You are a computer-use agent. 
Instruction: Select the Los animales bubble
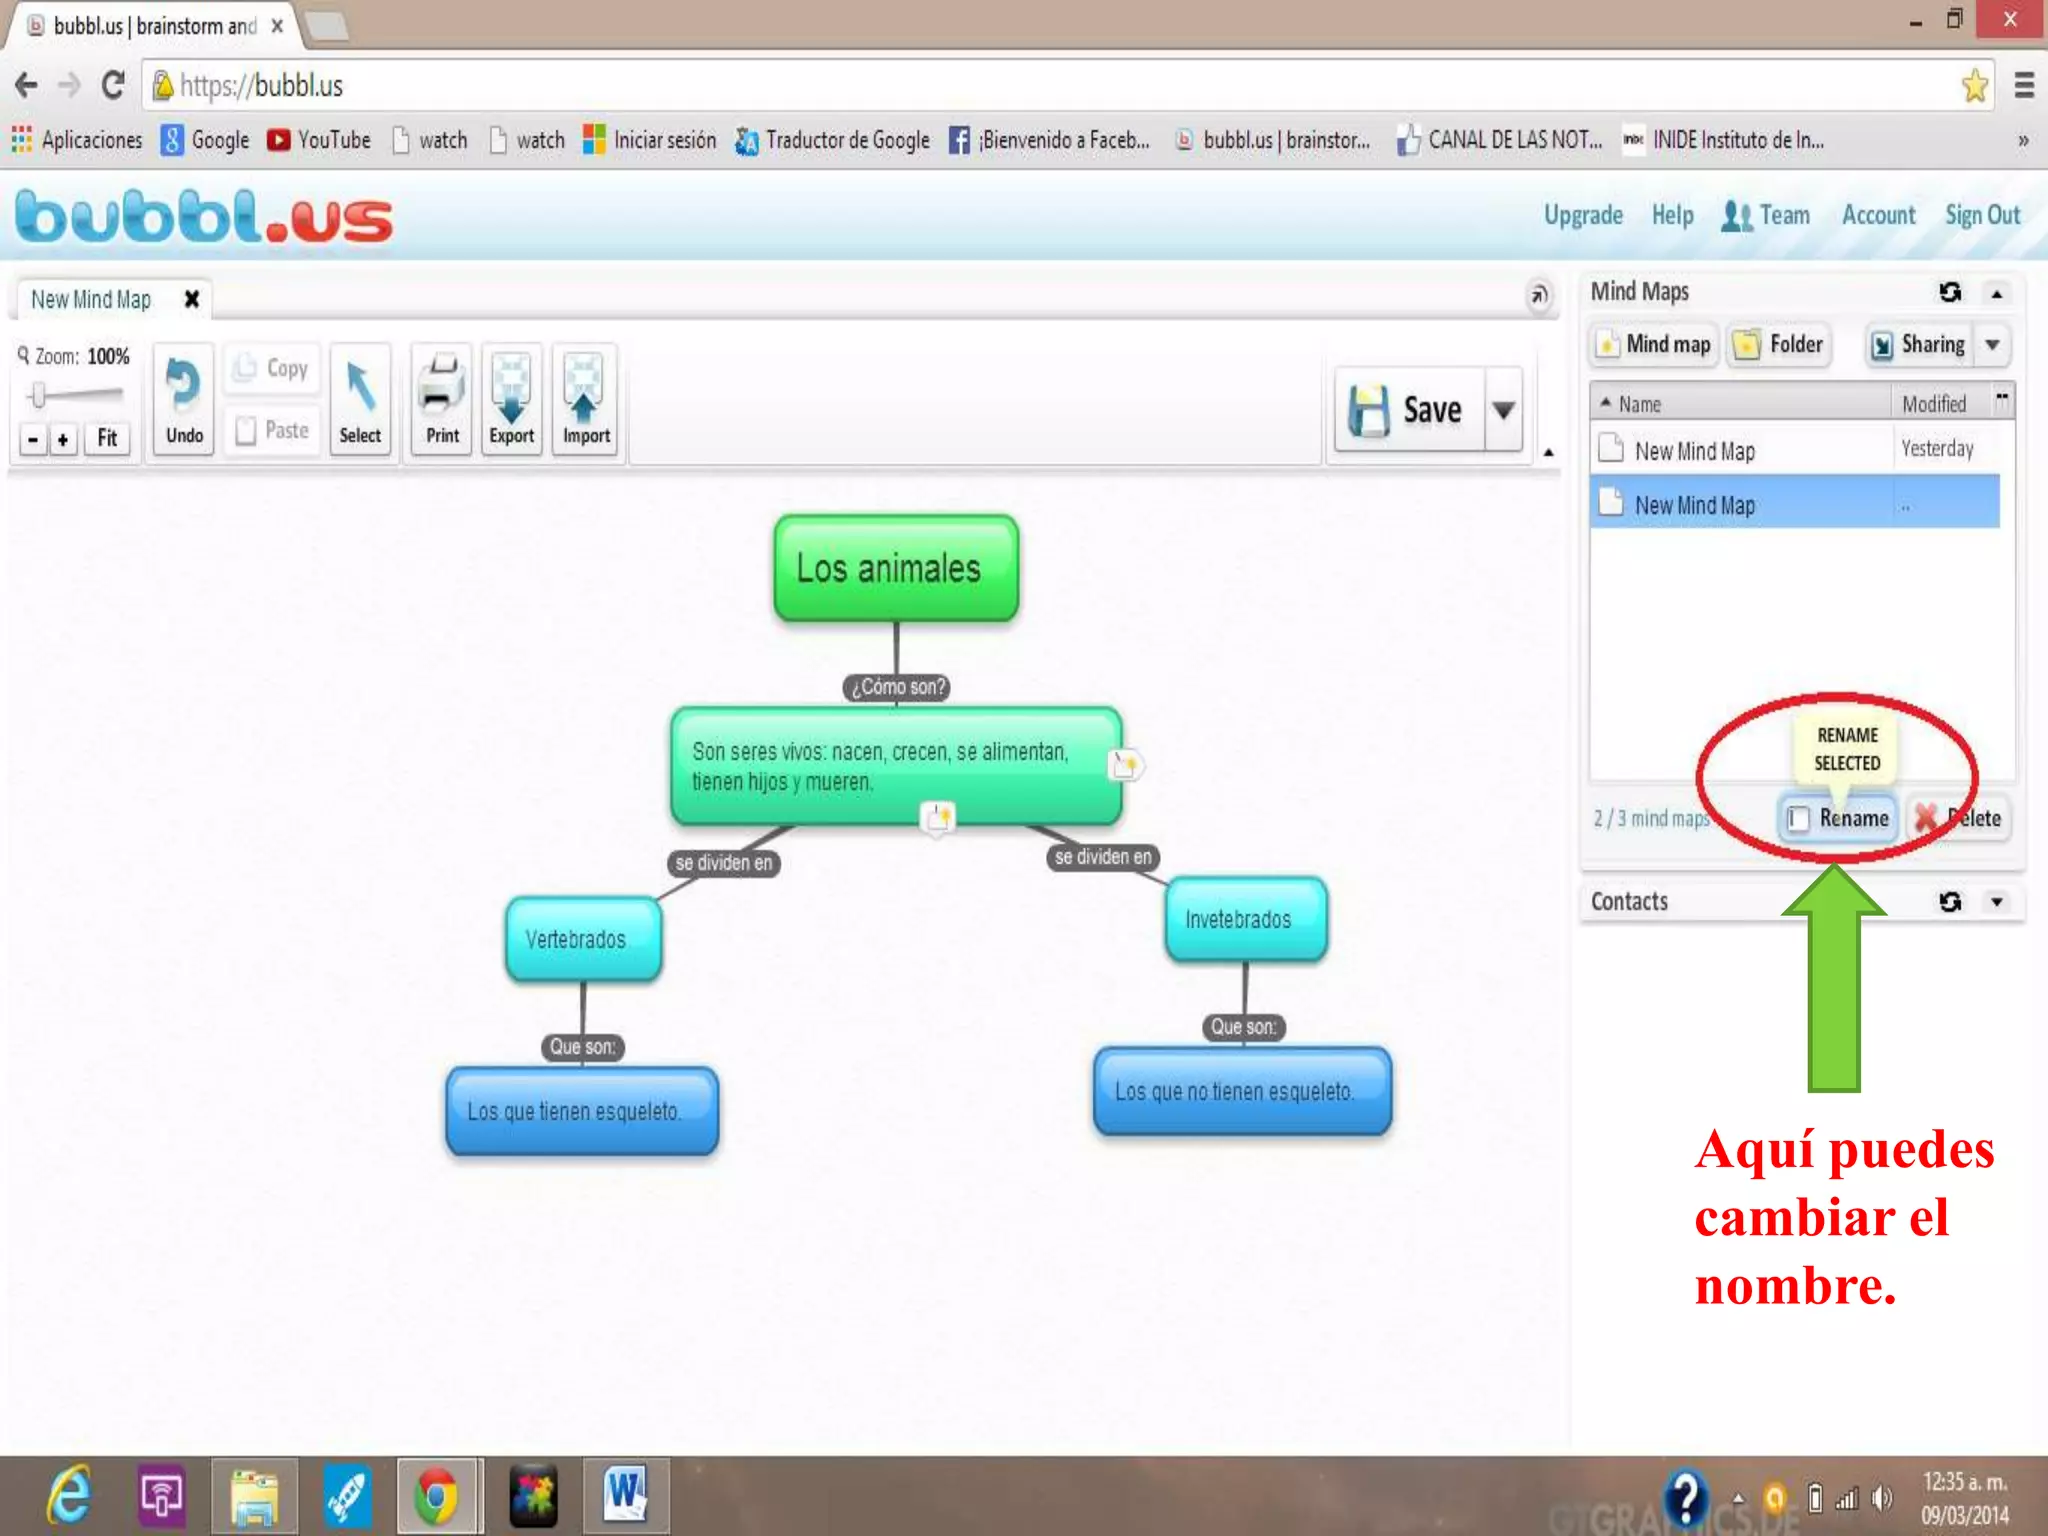coord(896,568)
